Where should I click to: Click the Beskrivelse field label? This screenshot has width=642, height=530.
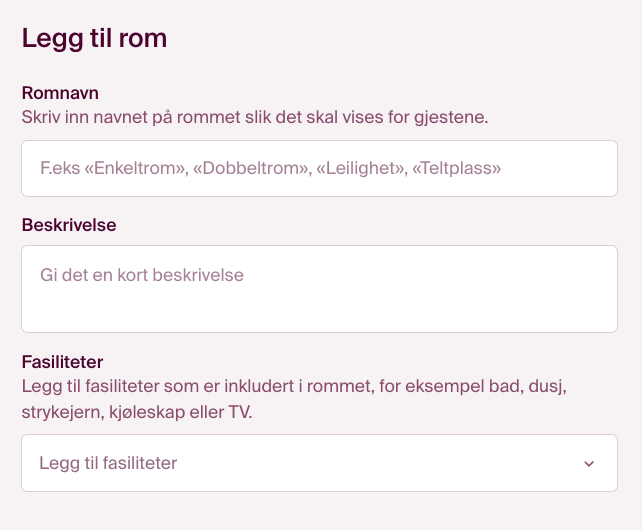click(69, 225)
